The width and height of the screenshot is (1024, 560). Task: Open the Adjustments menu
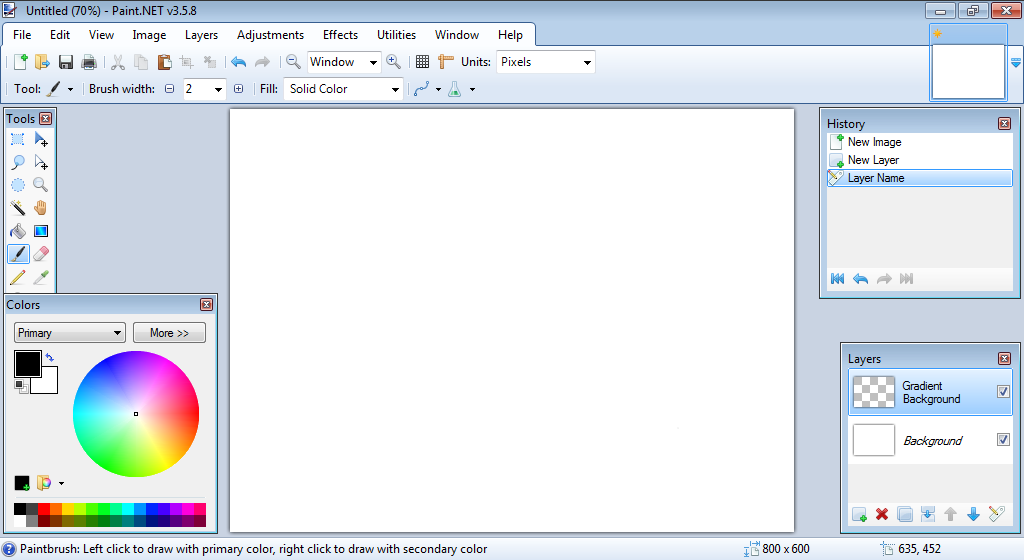click(x=270, y=35)
